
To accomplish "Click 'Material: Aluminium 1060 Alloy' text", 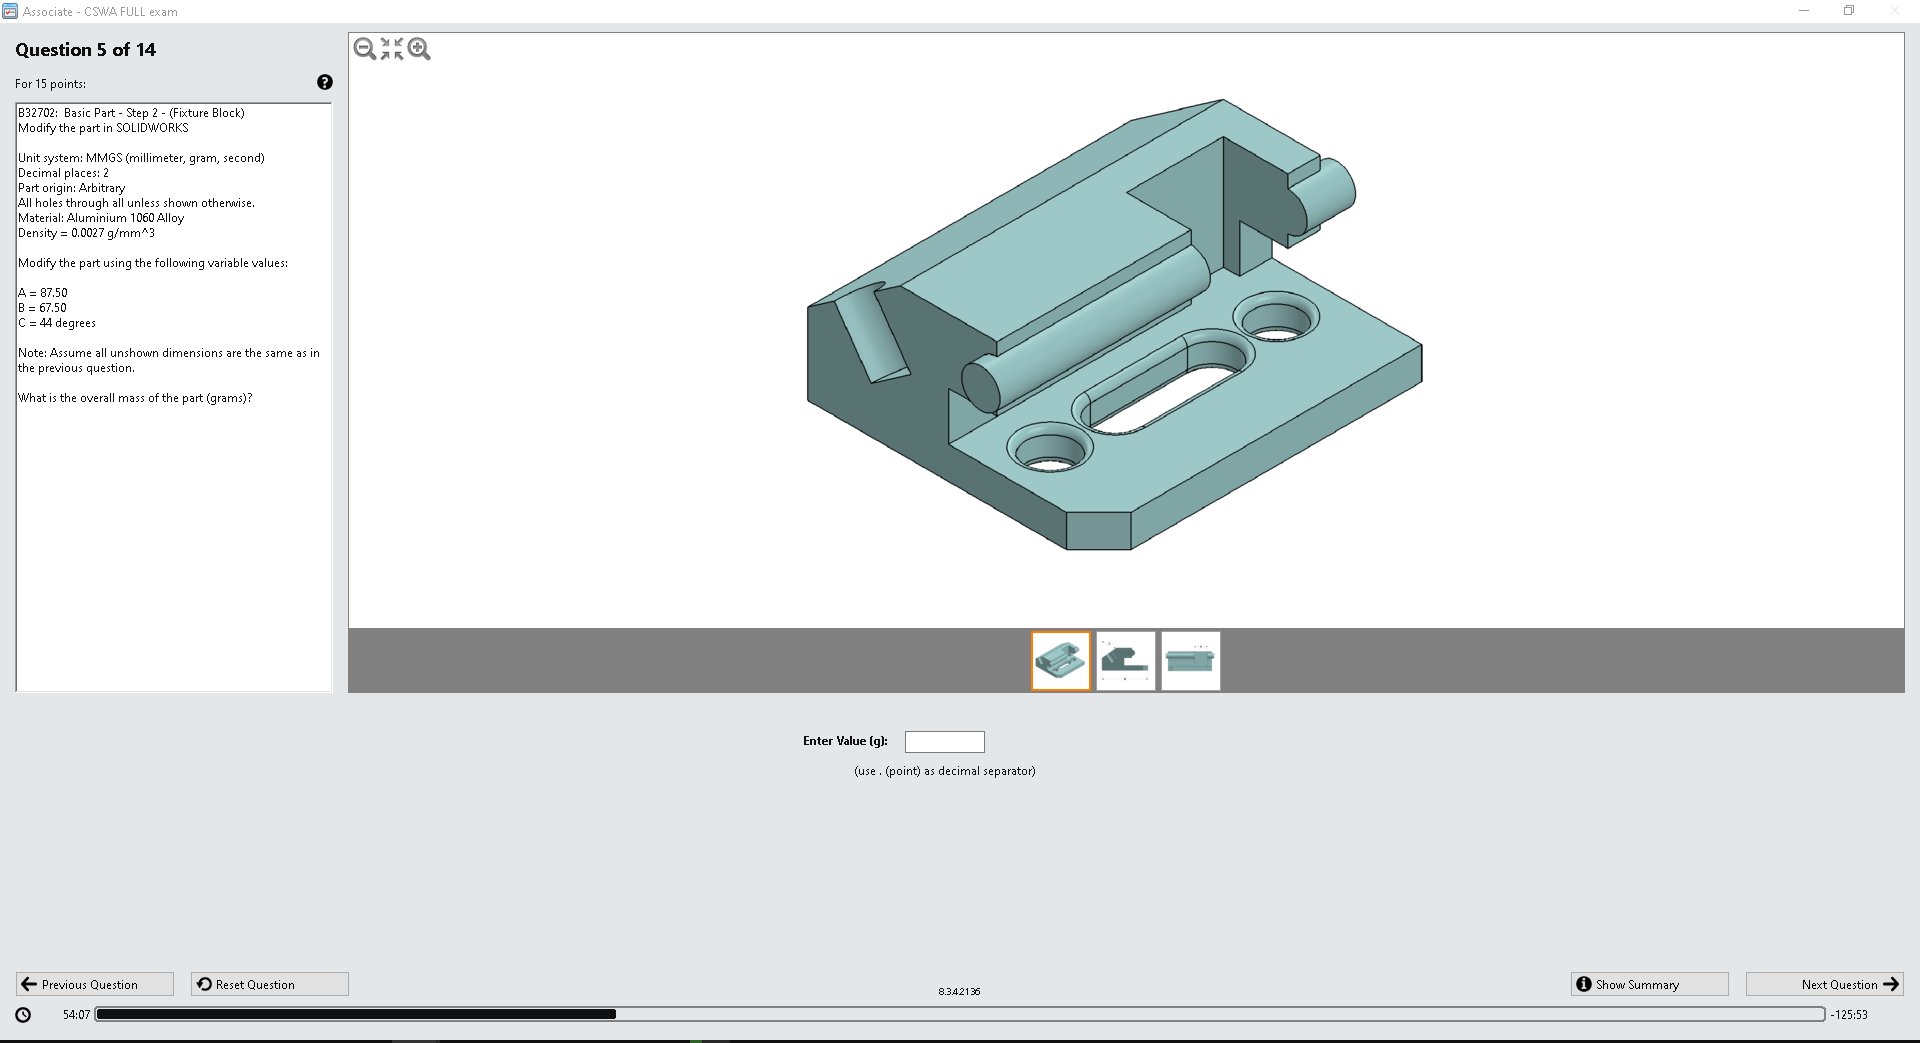I will tap(101, 218).
